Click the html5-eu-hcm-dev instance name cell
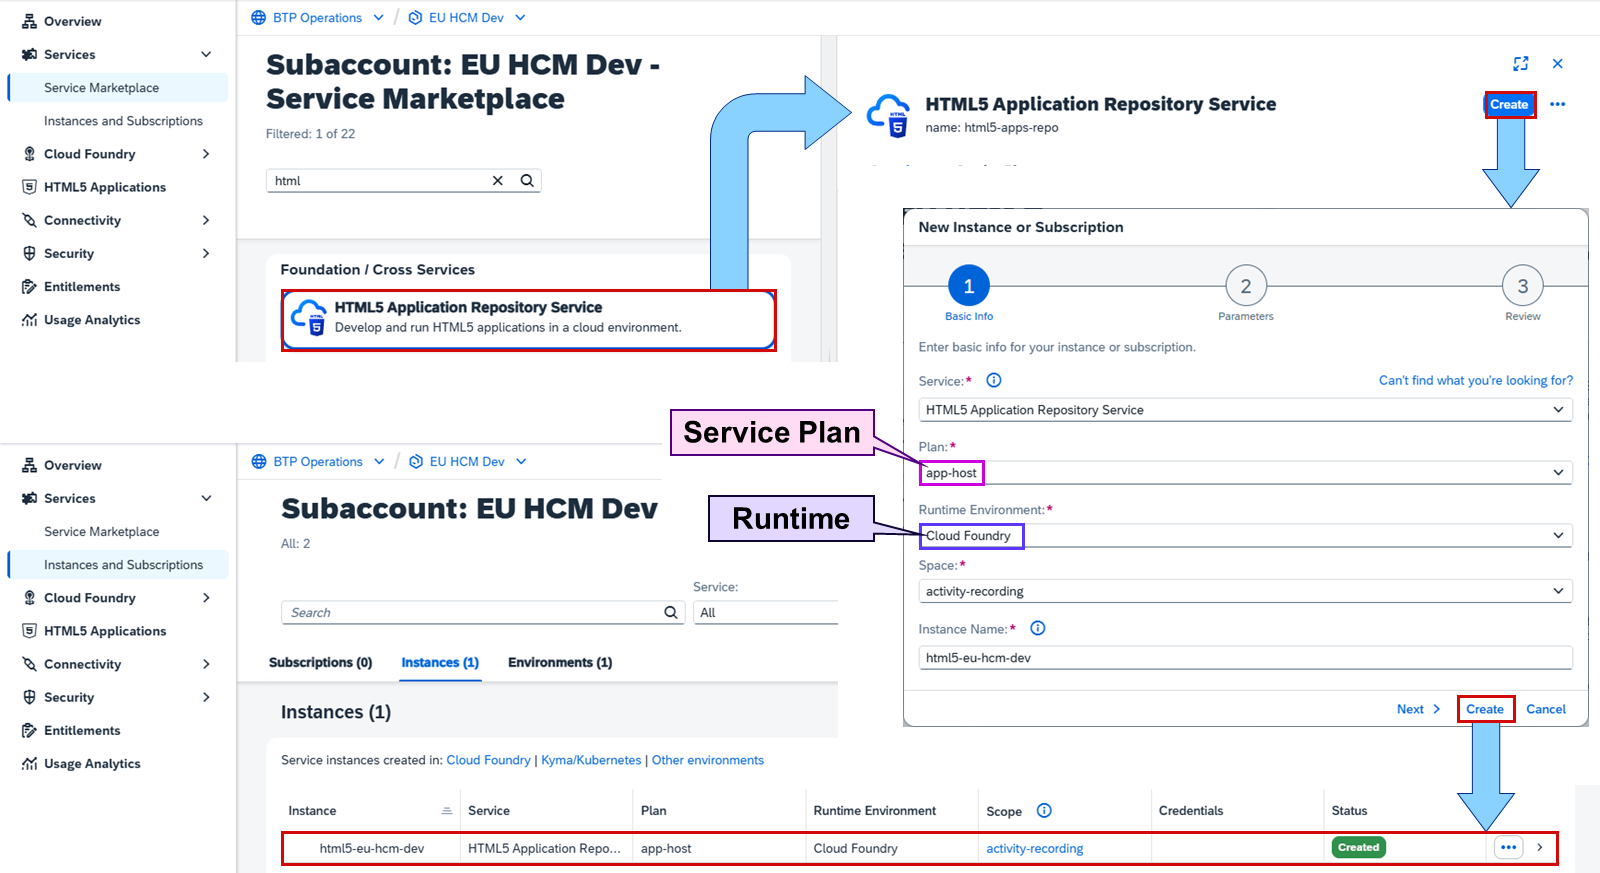 (x=372, y=848)
